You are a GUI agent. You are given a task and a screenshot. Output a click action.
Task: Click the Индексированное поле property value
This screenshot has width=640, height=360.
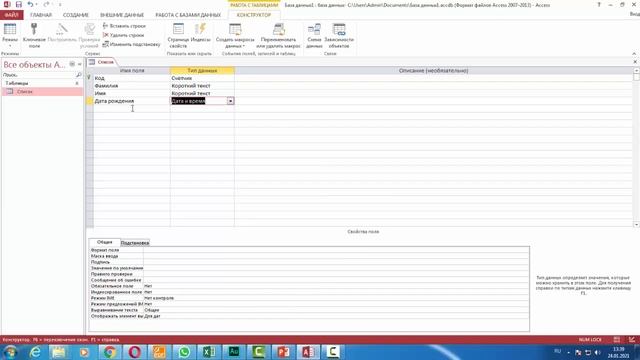point(336,292)
